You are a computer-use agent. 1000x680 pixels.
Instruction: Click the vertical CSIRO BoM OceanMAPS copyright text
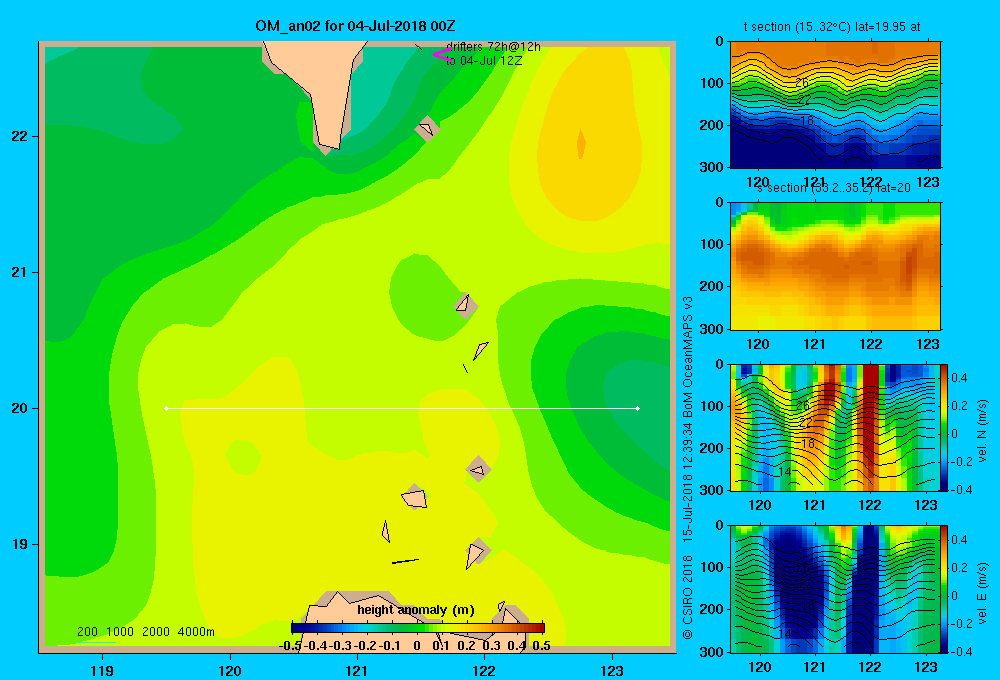pyautogui.click(x=688, y=468)
